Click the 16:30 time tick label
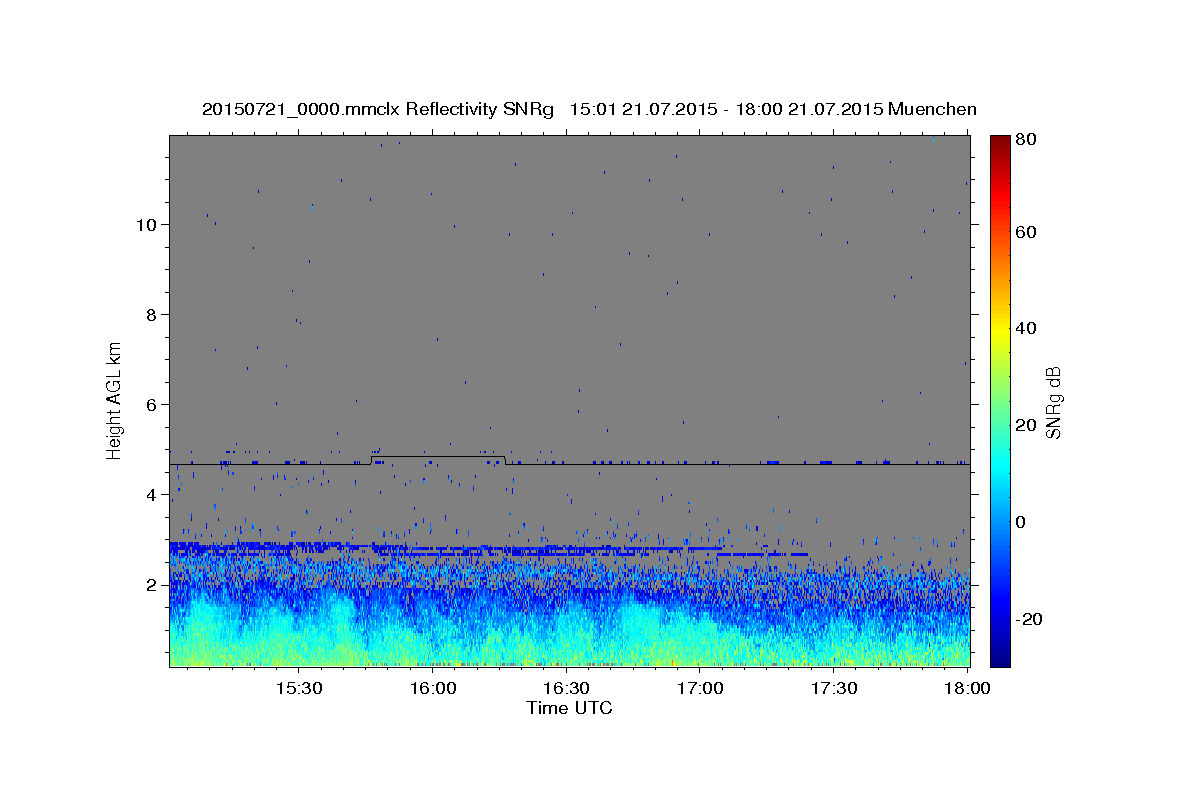 point(566,689)
